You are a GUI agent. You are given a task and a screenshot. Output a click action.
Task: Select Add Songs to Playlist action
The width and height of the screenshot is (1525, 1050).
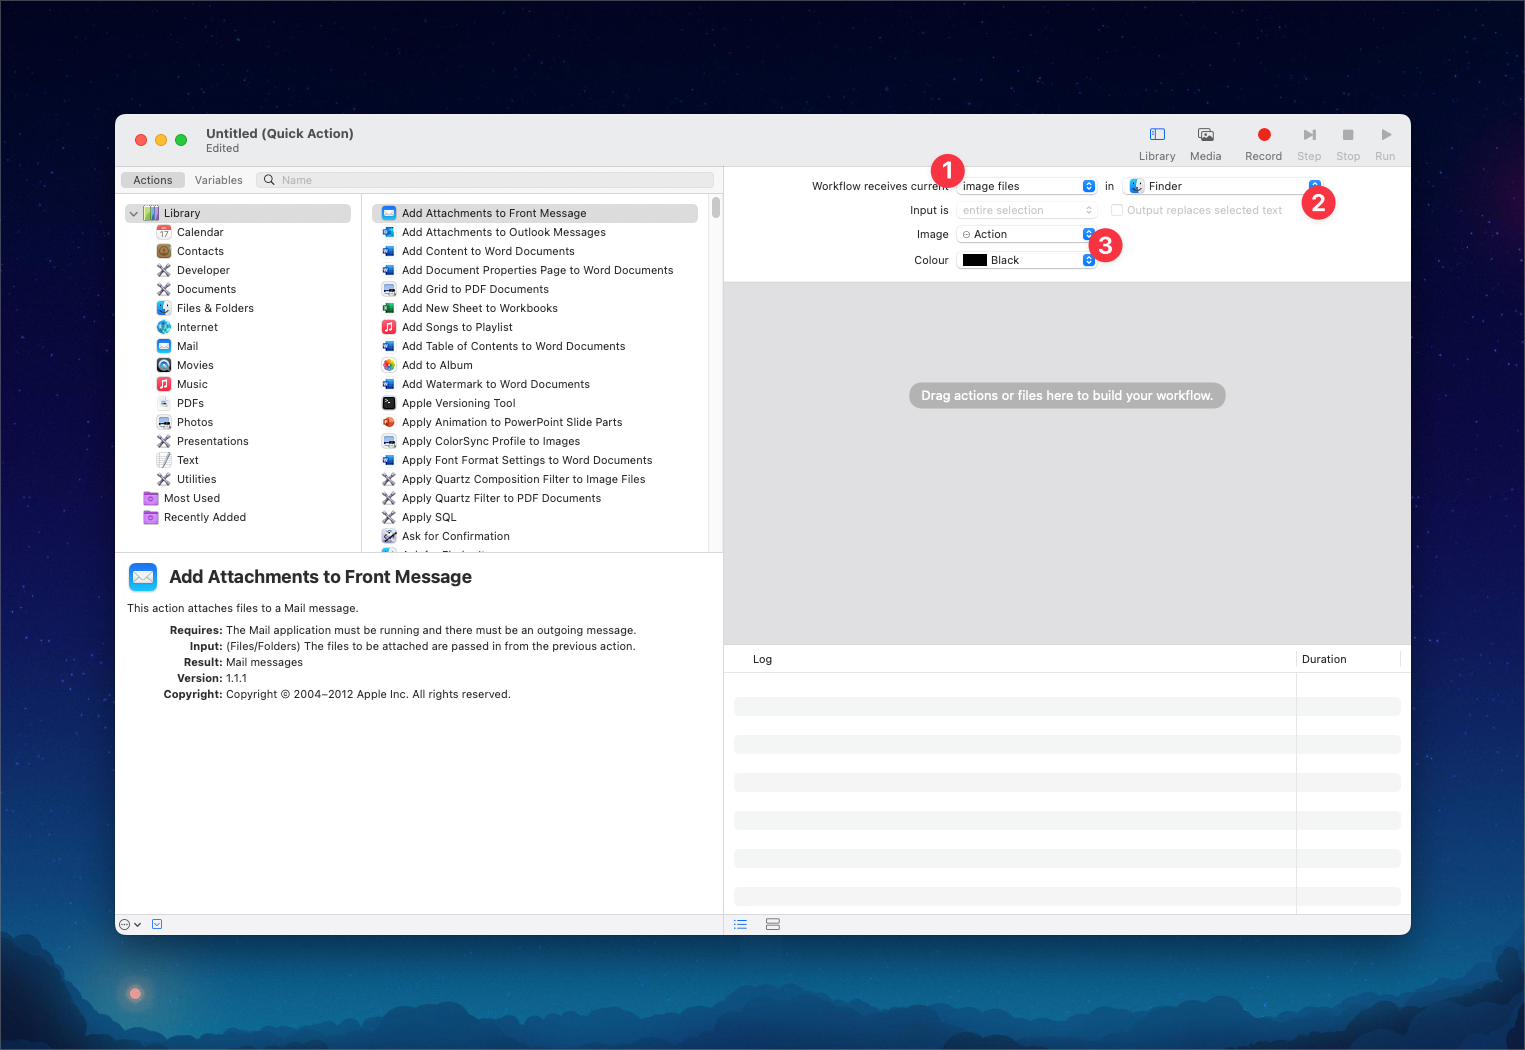(x=457, y=327)
